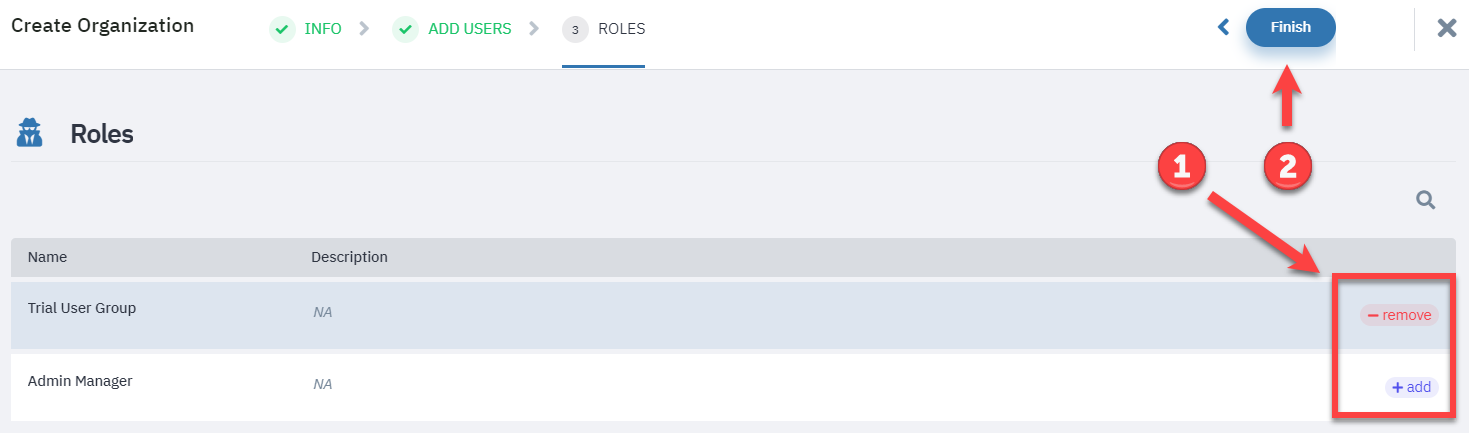Click the step 3 number circle
Viewport: 1469px width, 433px height.
(575, 29)
